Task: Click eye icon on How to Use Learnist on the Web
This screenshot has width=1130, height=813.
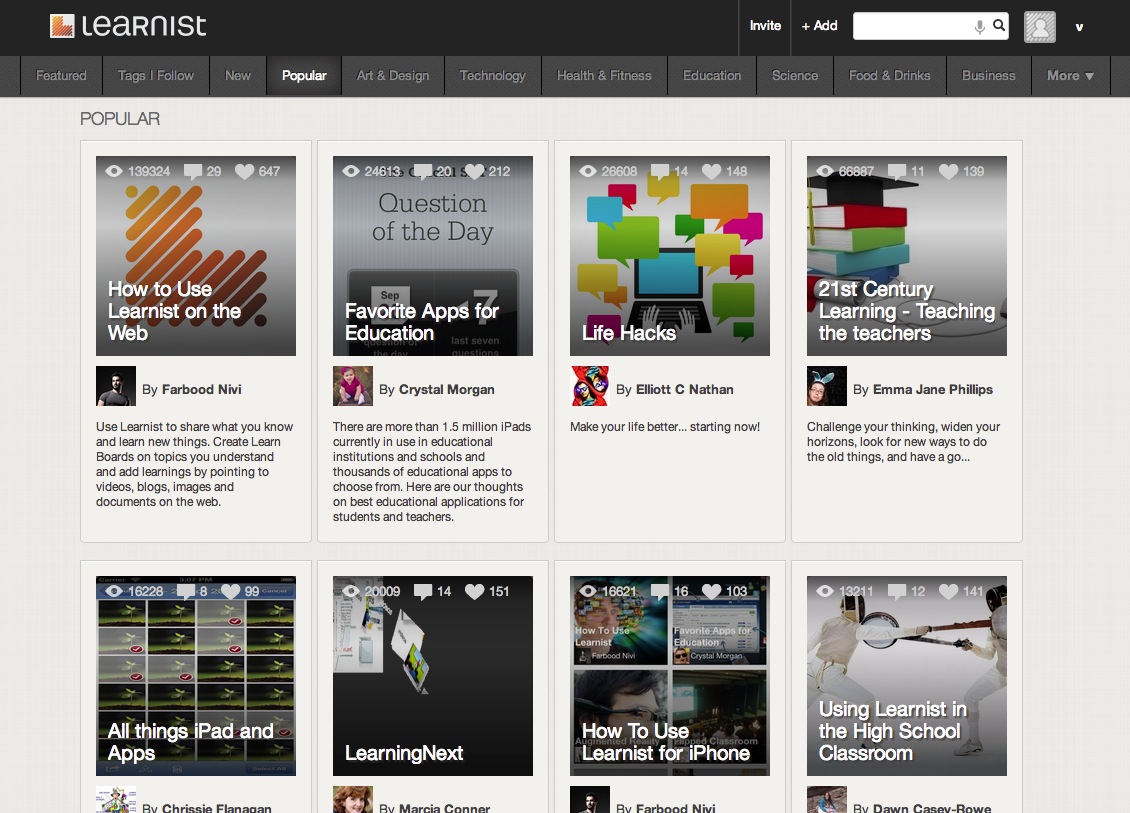Action: (114, 172)
